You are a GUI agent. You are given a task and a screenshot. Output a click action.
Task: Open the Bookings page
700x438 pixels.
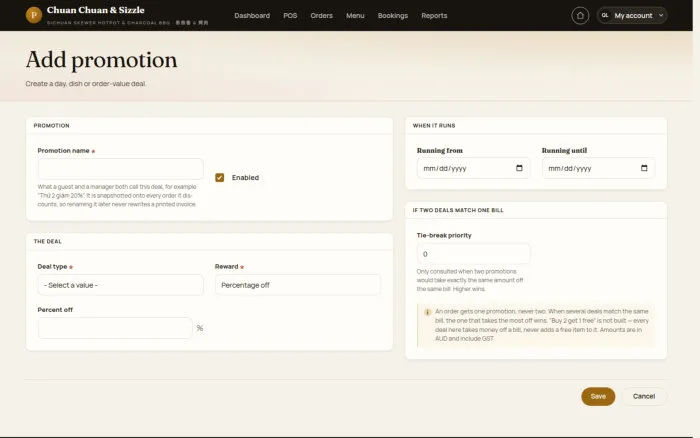point(392,16)
